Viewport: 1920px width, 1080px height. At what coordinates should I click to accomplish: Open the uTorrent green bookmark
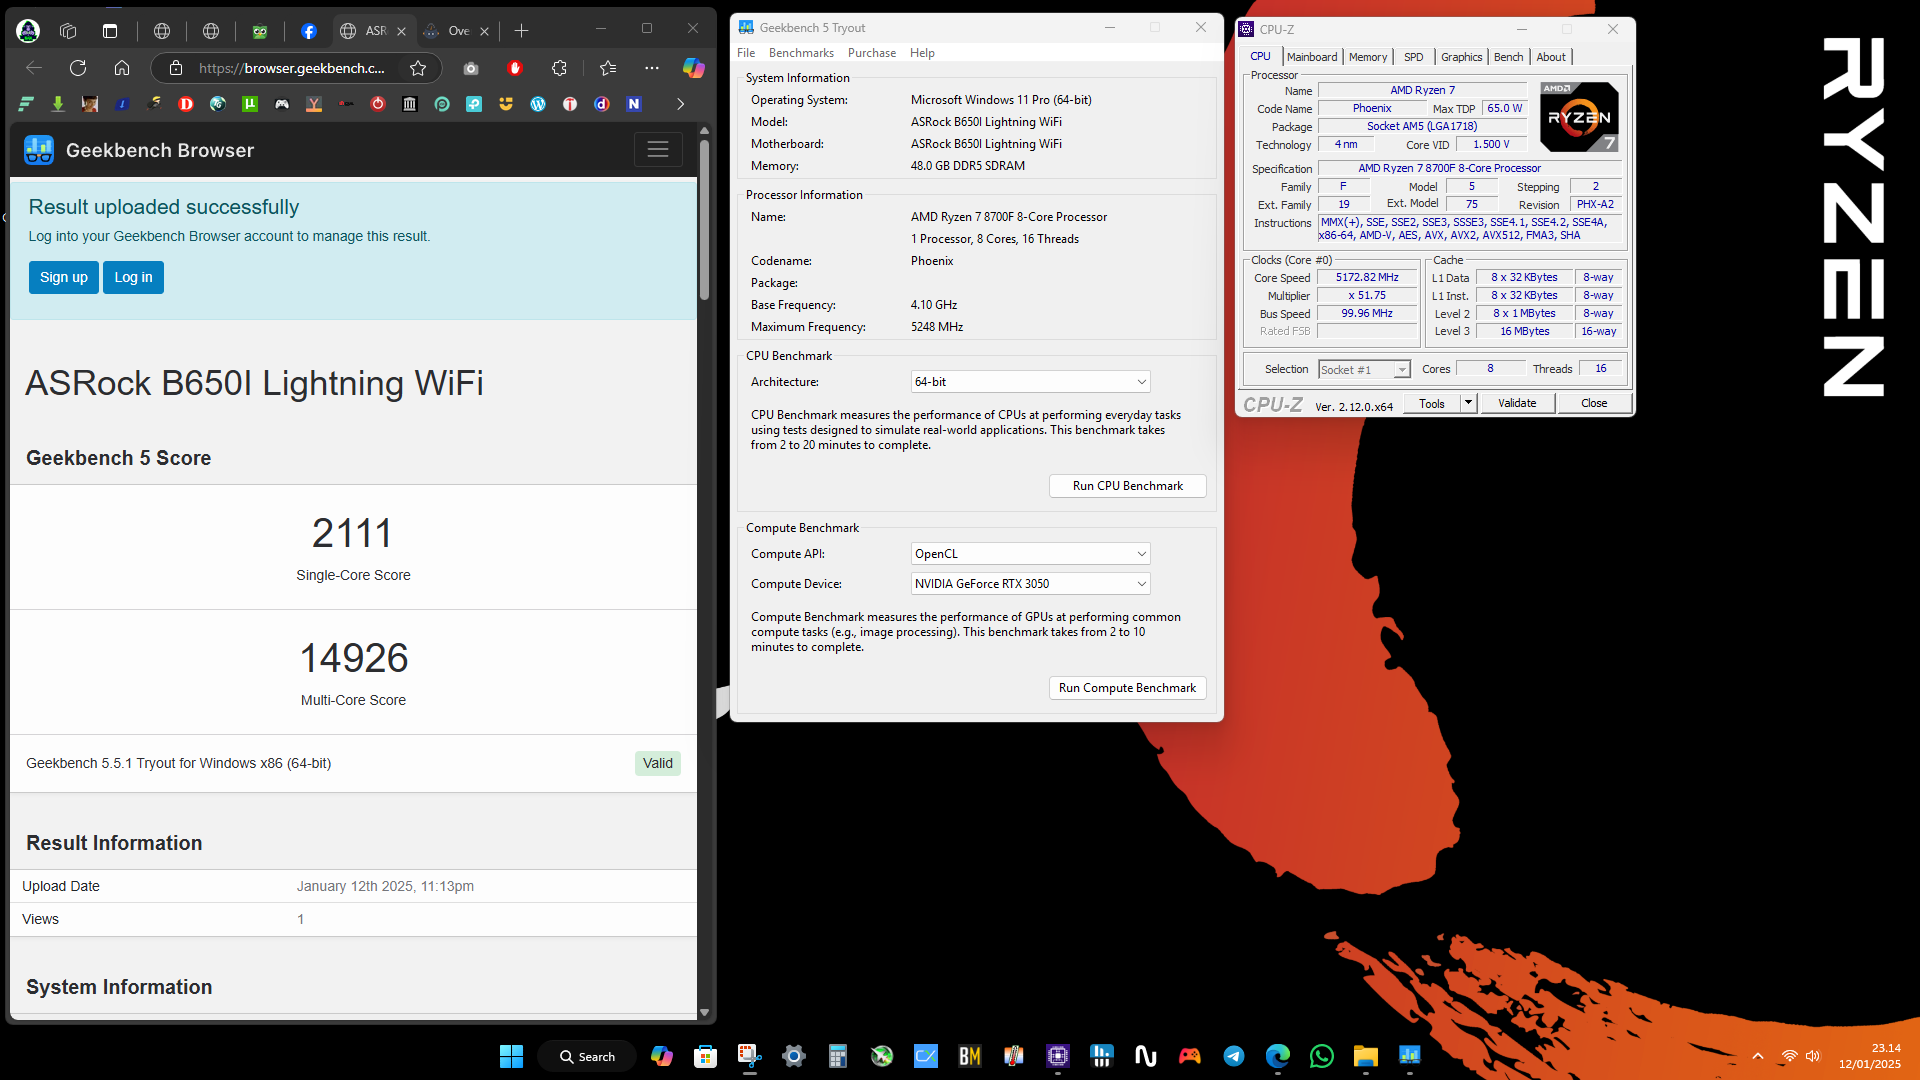[250, 104]
